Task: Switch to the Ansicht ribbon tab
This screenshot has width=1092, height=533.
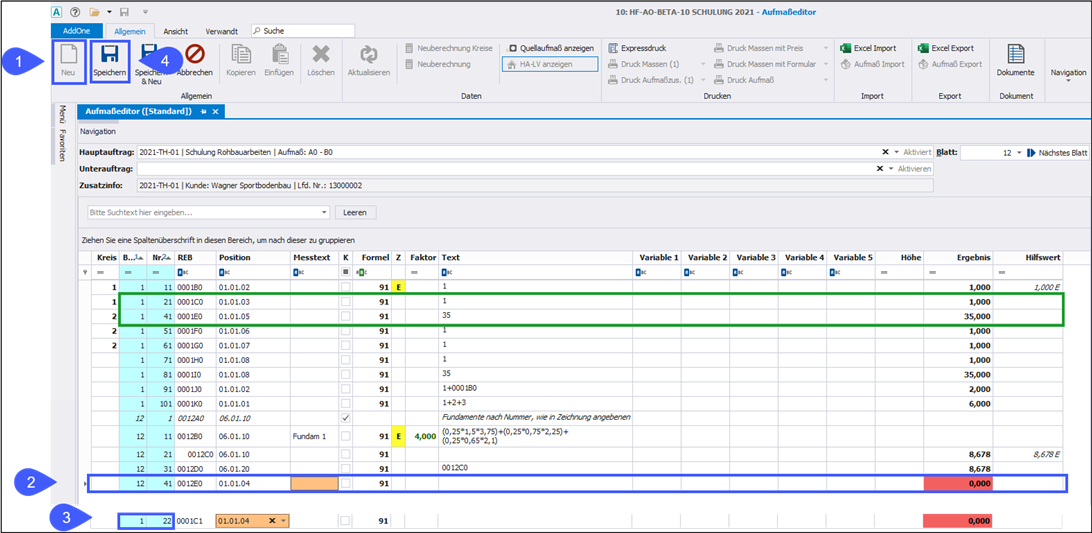Action: [175, 31]
